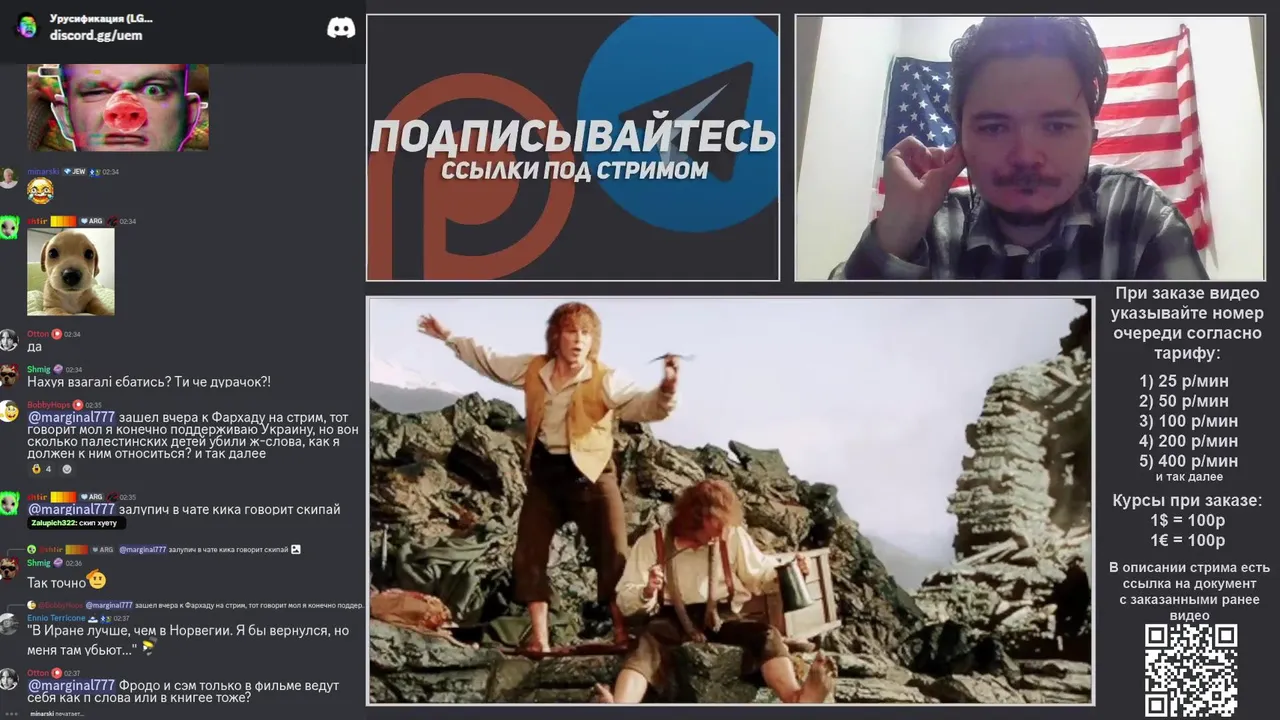The width and height of the screenshot is (1280, 720).
Task: Click the '3) 100 р/мин' tariff line
Action: [1188, 421]
